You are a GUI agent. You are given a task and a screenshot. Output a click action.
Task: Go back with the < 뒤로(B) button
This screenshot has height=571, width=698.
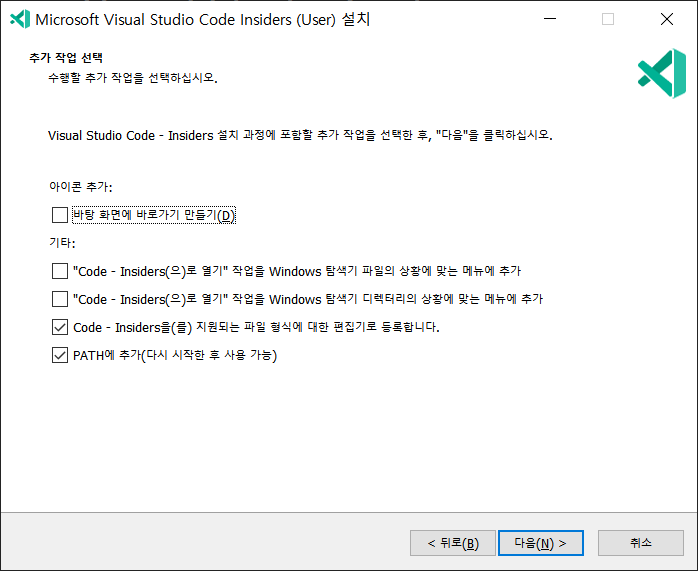453,543
